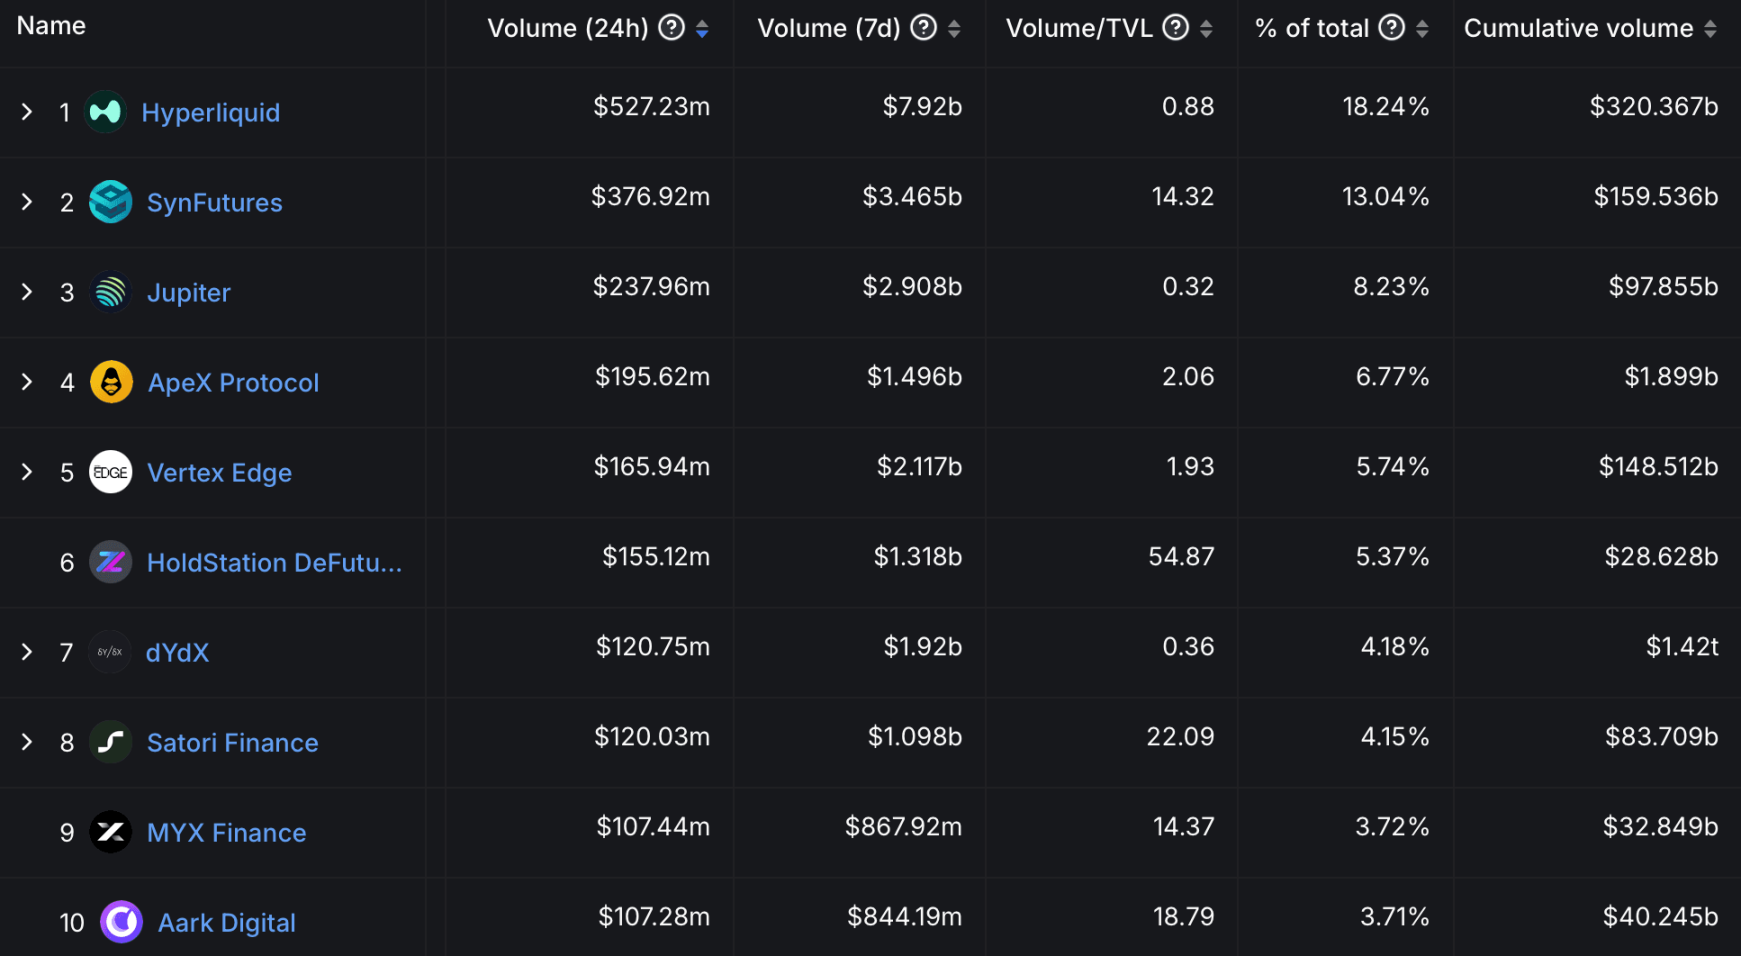Open the SynFutures protocol link
1741x956 pixels.
click(x=215, y=203)
